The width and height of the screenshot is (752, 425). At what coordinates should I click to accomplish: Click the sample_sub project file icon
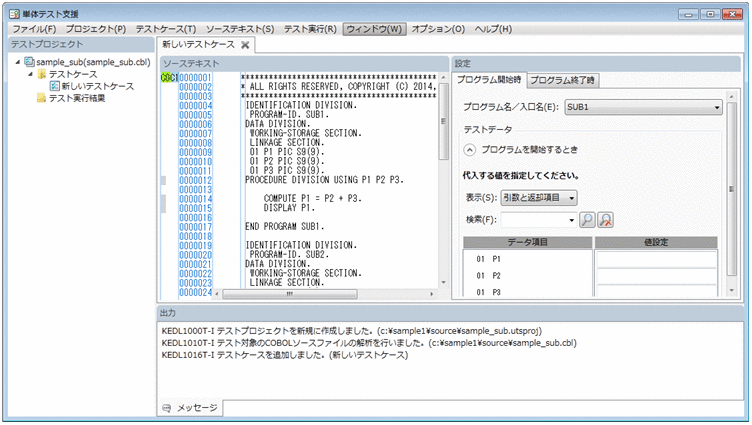(30, 62)
